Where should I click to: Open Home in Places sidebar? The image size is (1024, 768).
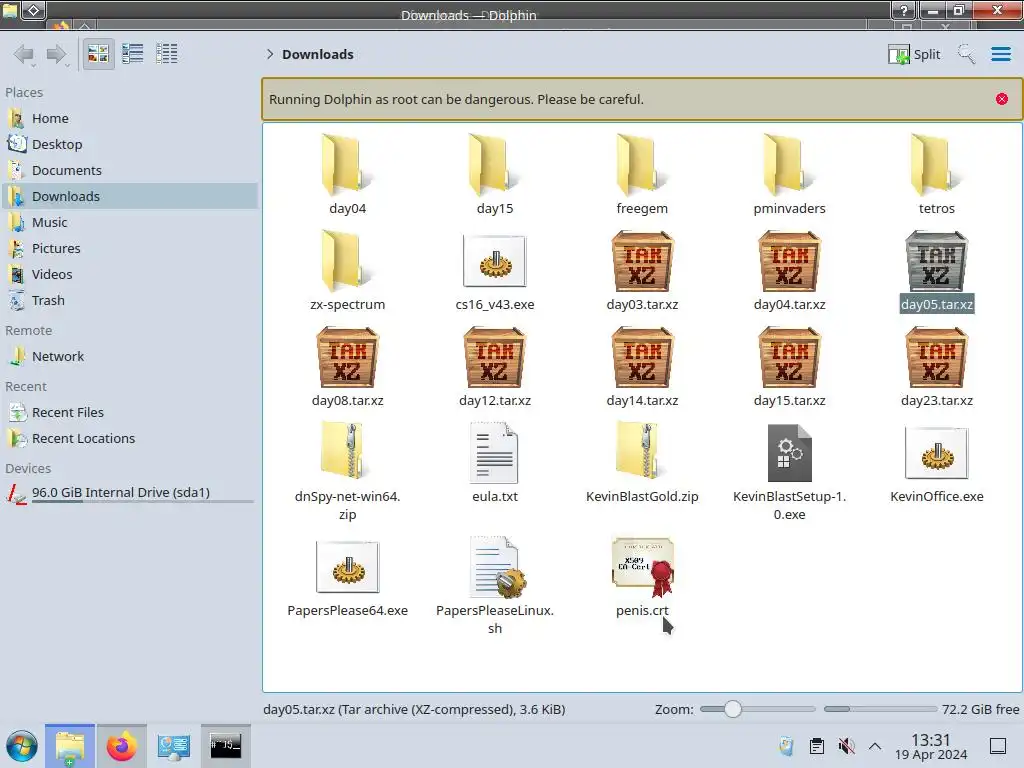[129, 118]
